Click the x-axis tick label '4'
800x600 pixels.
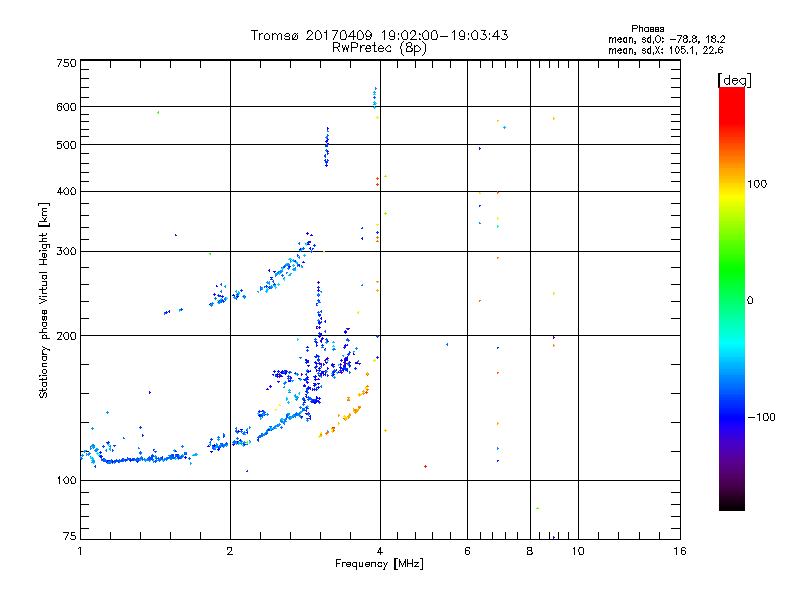point(380,551)
